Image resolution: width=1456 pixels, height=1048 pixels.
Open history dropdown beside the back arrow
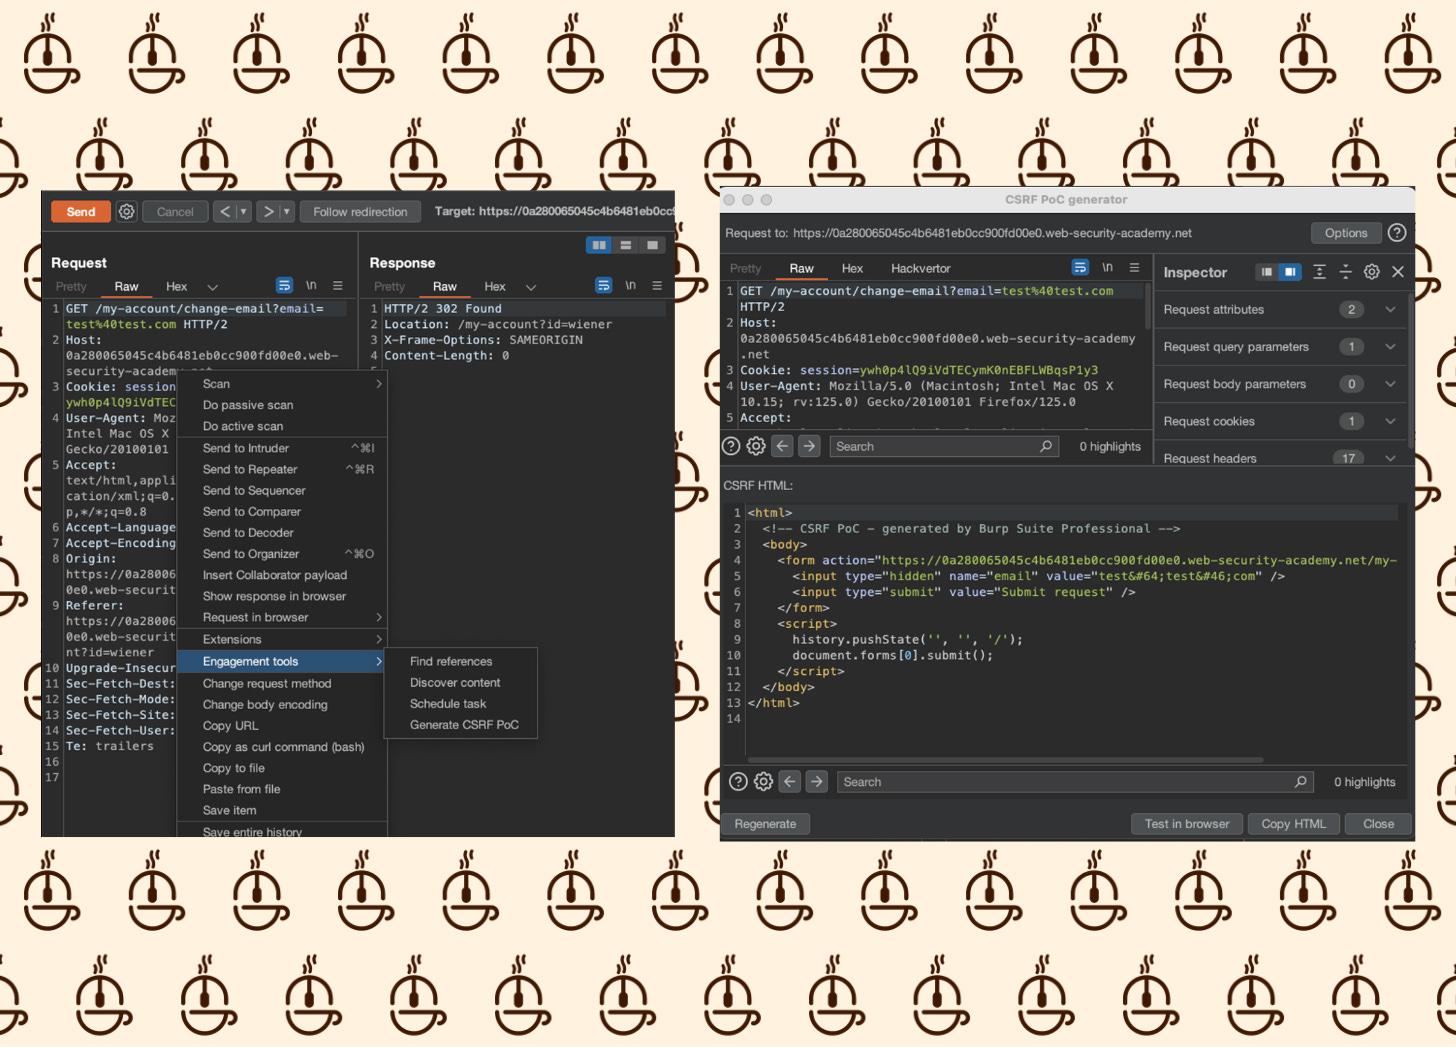[243, 212]
